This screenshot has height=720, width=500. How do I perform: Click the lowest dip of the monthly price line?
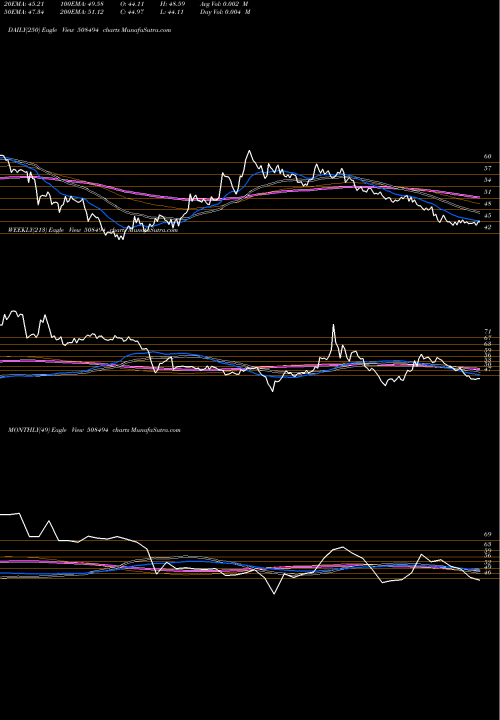275,593
